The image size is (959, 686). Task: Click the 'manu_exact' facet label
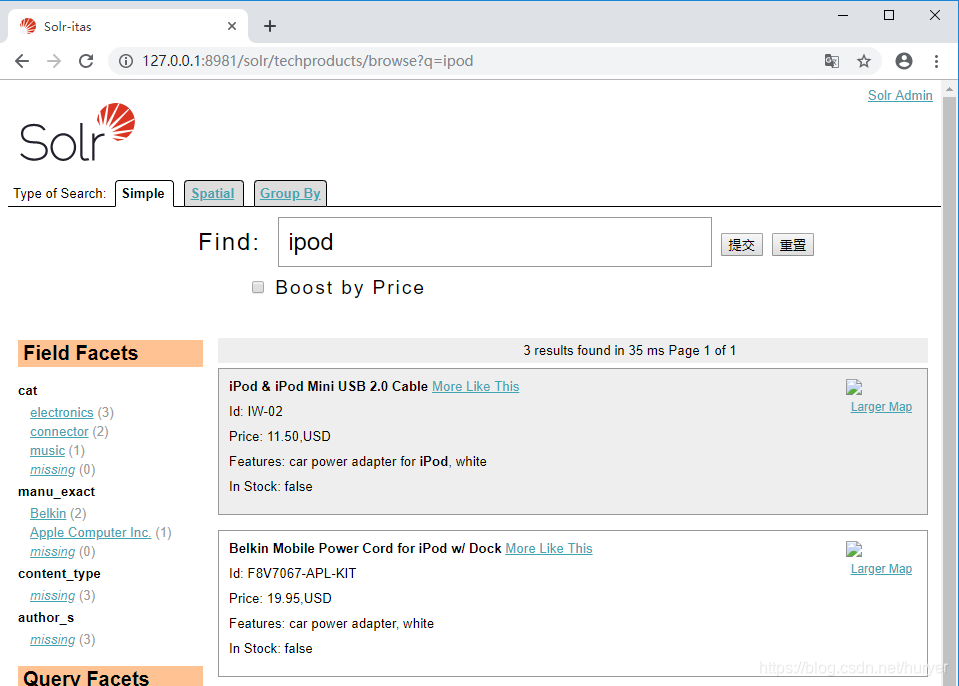tap(56, 492)
